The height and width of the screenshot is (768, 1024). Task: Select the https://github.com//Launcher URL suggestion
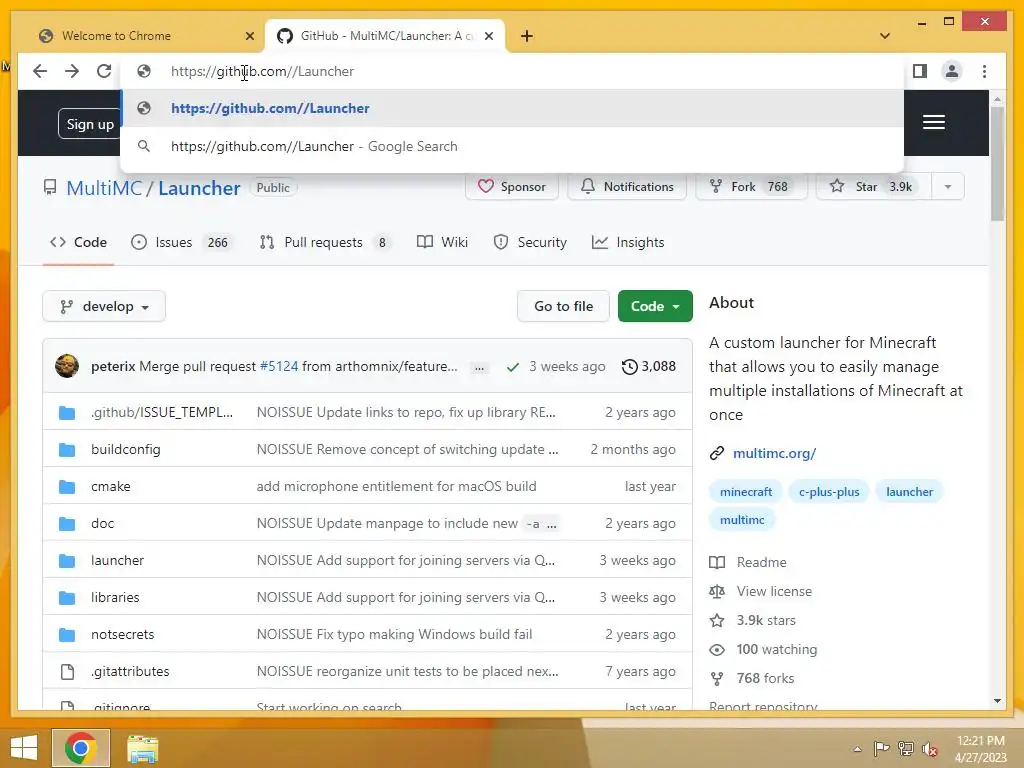pyautogui.click(x=513, y=108)
